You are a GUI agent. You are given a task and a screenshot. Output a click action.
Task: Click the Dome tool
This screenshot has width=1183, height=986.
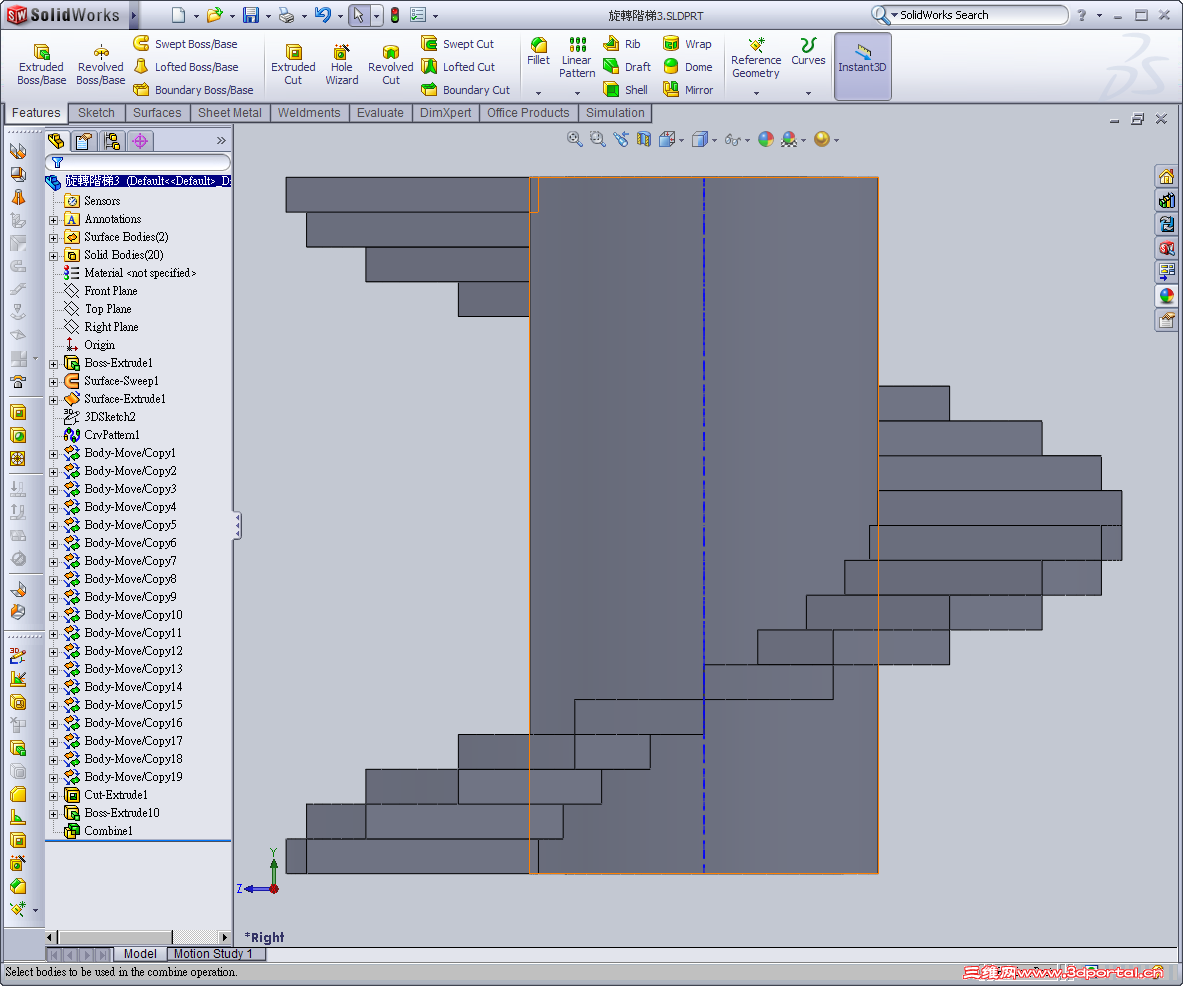click(687, 66)
